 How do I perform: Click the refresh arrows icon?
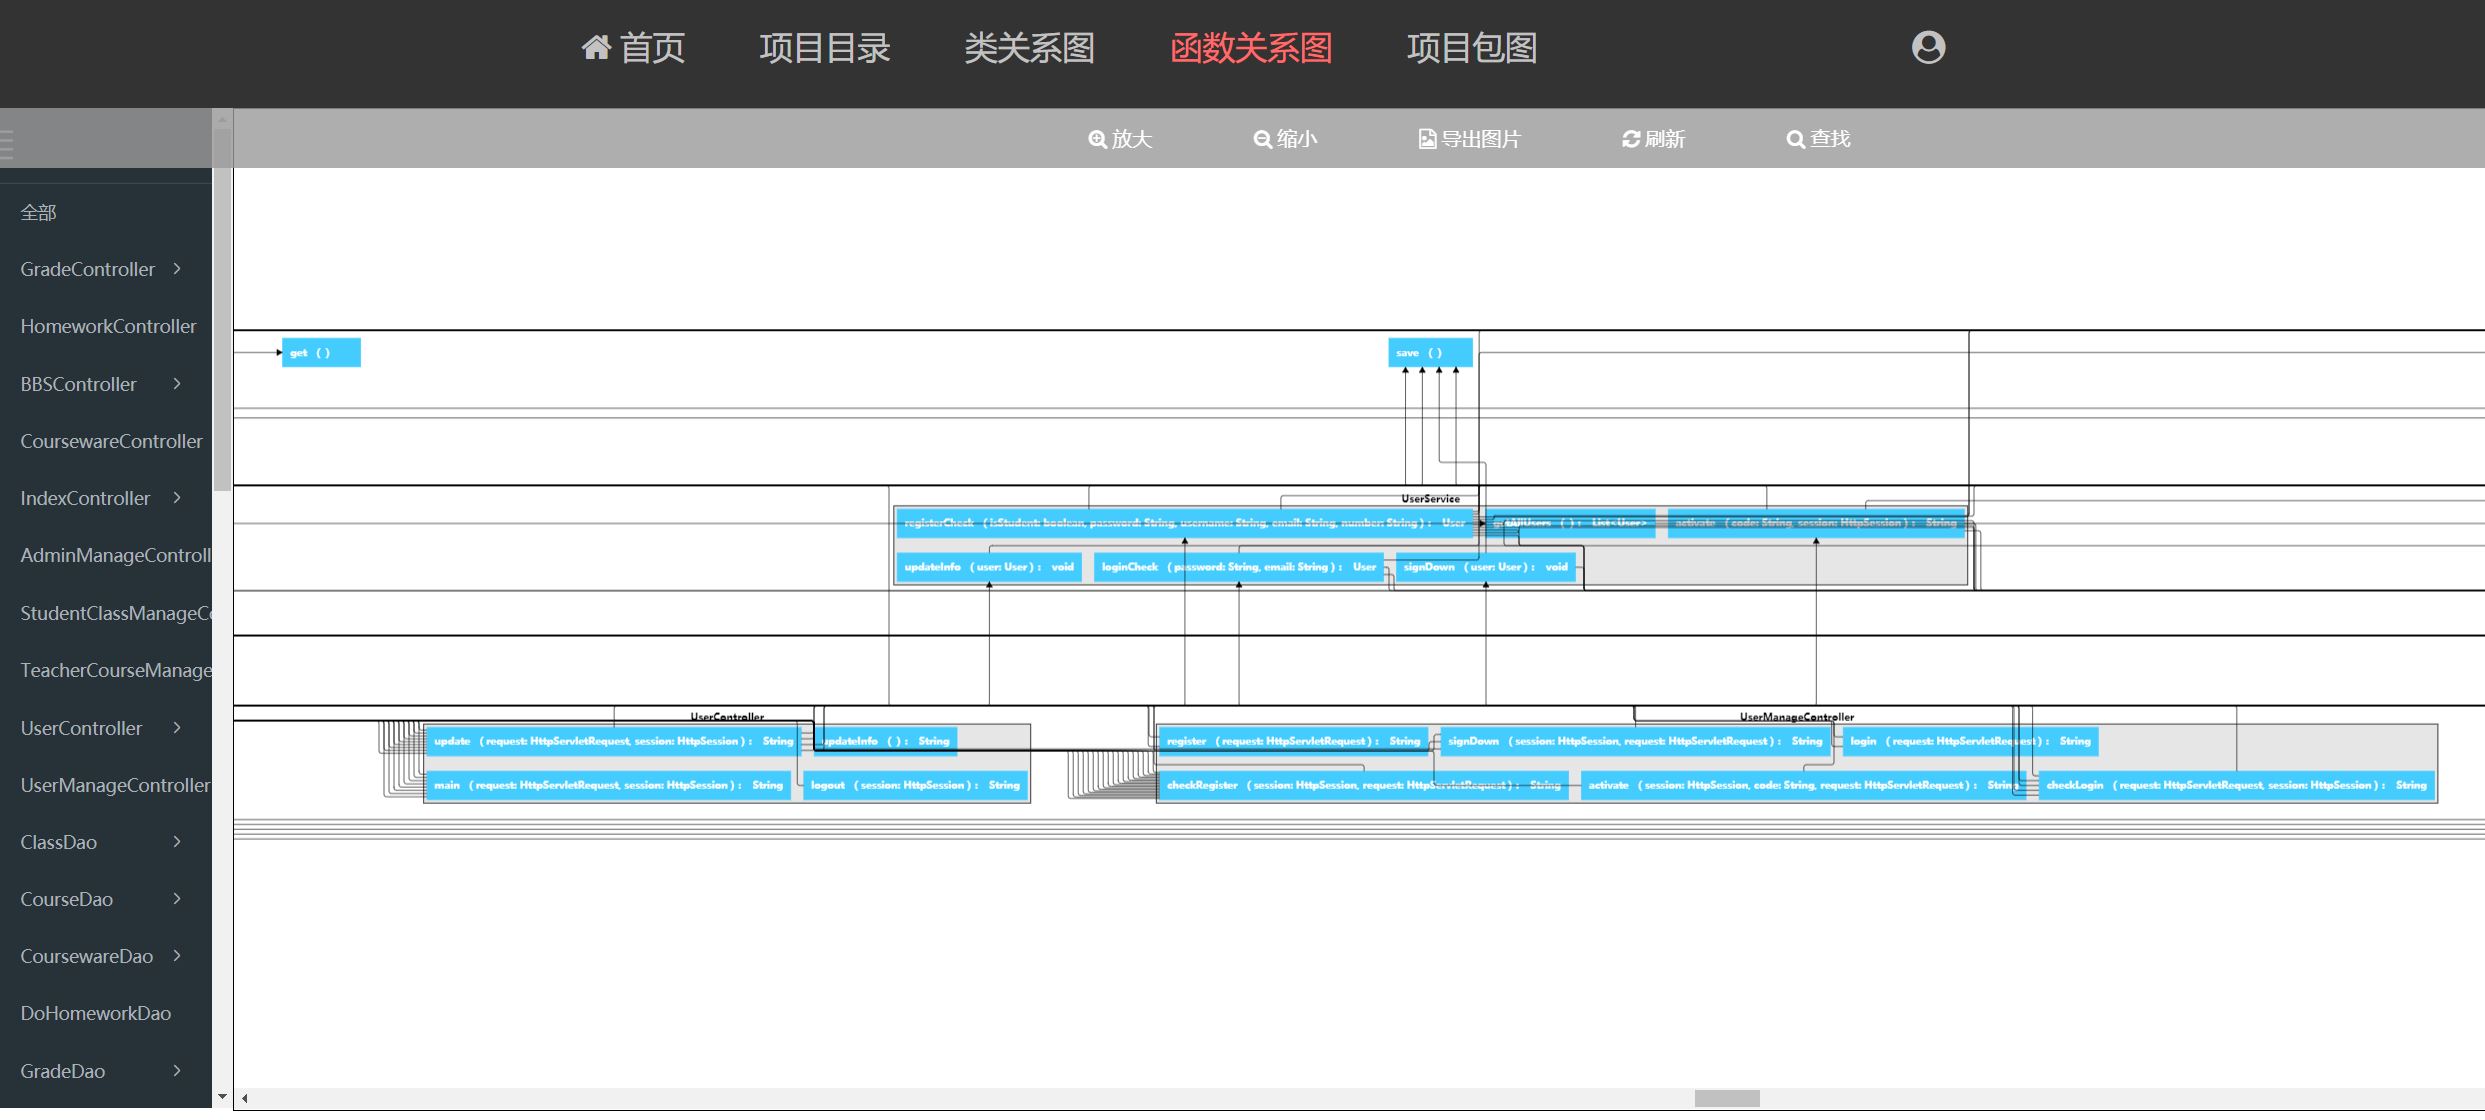(x=1630, y=139)
